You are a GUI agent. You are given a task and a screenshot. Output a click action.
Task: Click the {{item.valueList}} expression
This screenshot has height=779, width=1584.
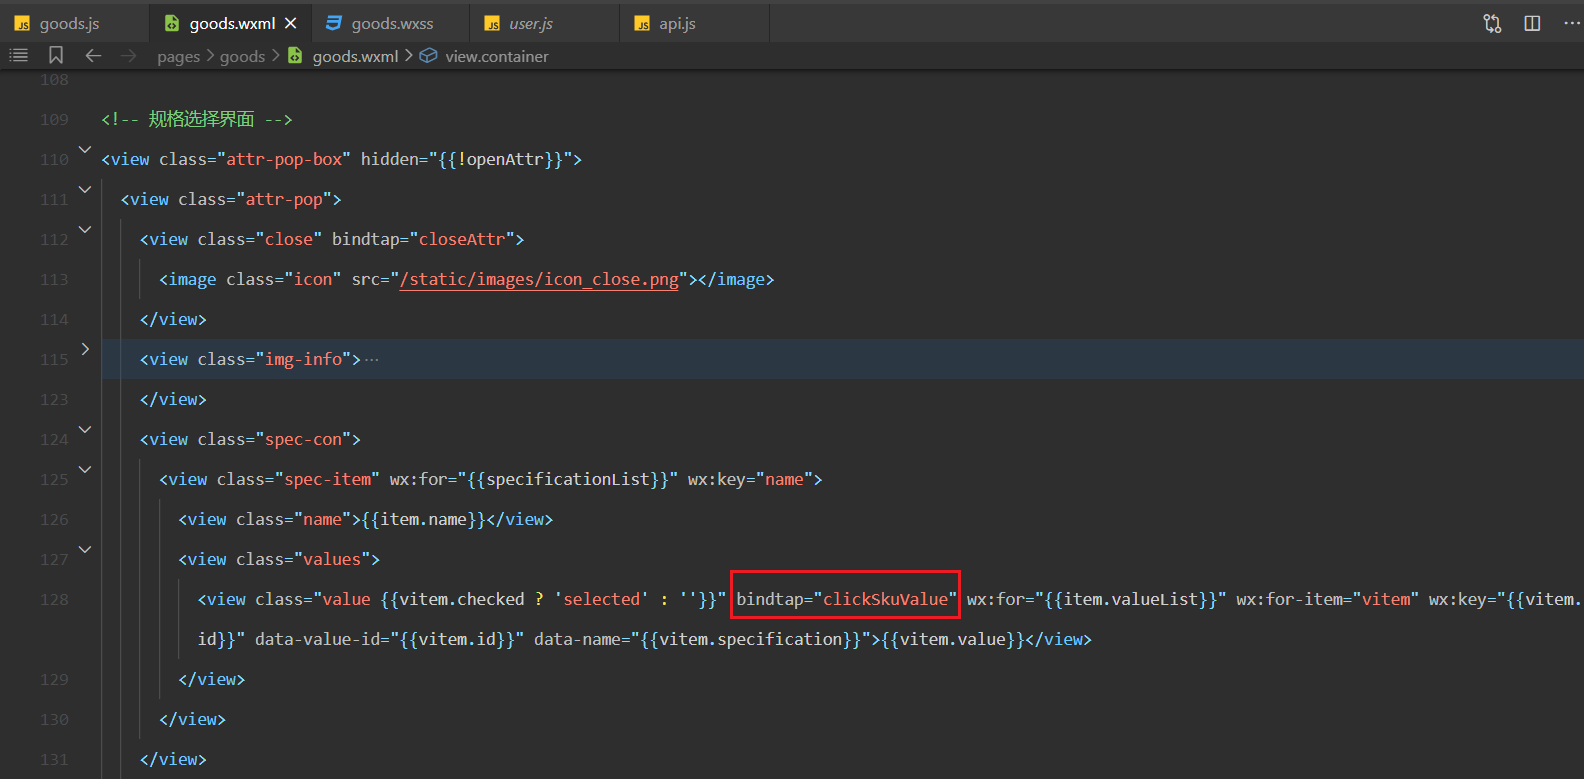point(1130,600)
